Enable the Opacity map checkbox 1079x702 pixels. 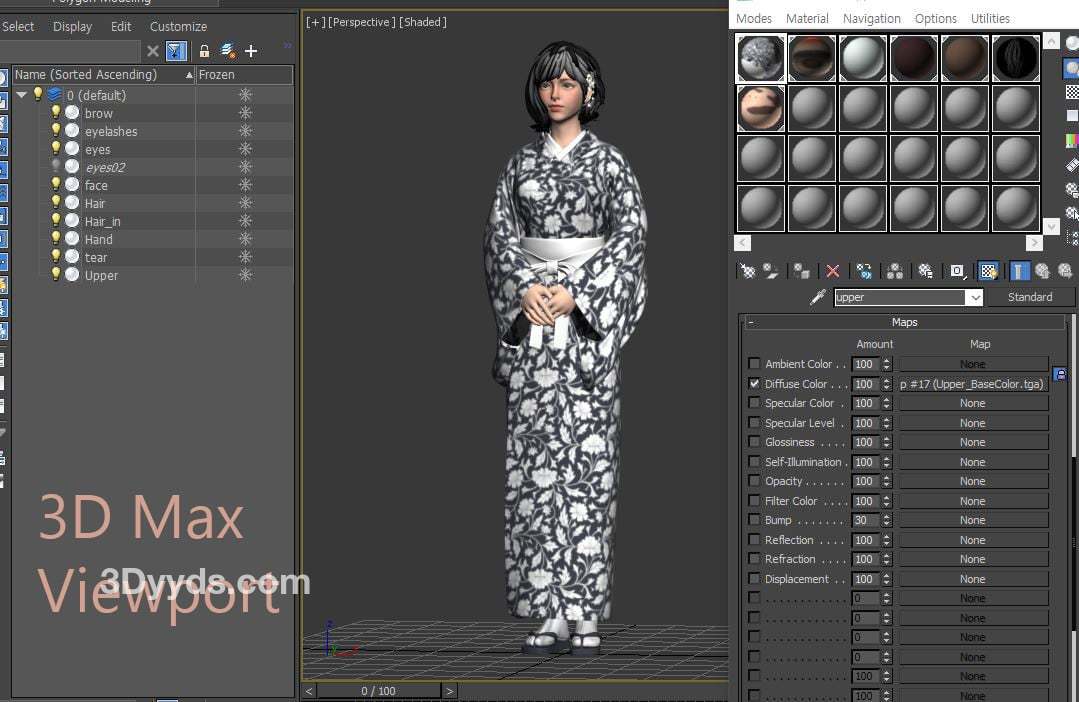(x=754, y=481)
